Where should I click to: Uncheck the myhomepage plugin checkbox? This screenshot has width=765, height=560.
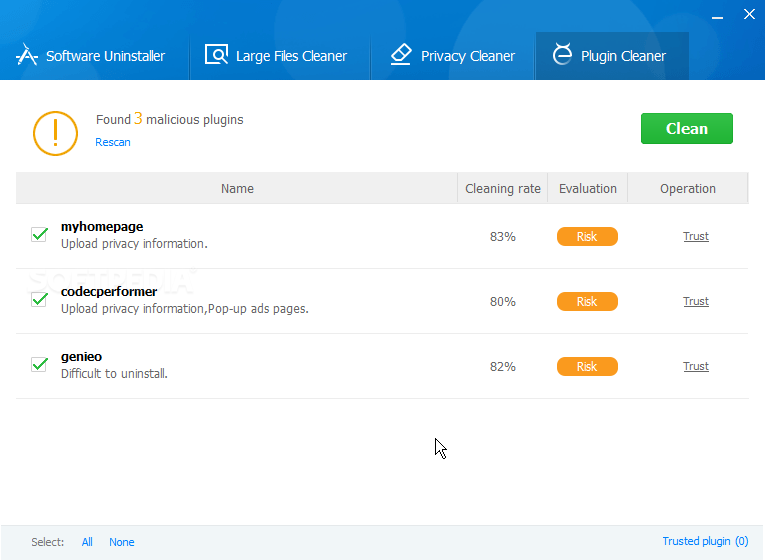39,234
